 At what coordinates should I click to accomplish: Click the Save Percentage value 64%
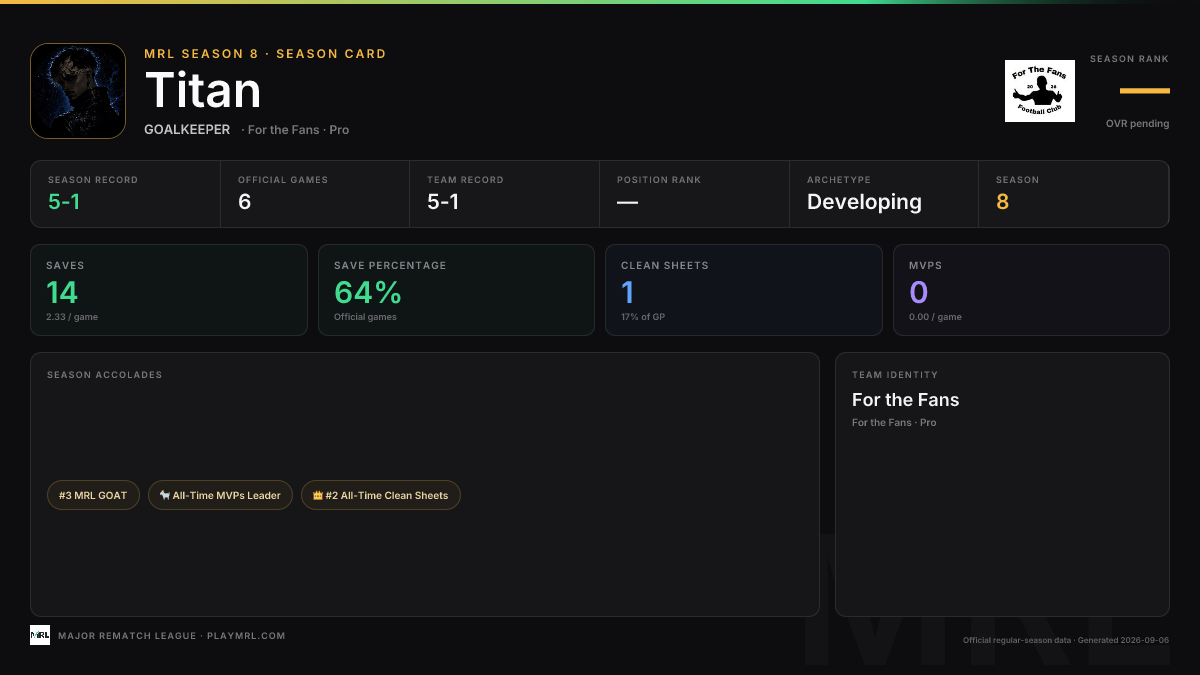(368, 293)
